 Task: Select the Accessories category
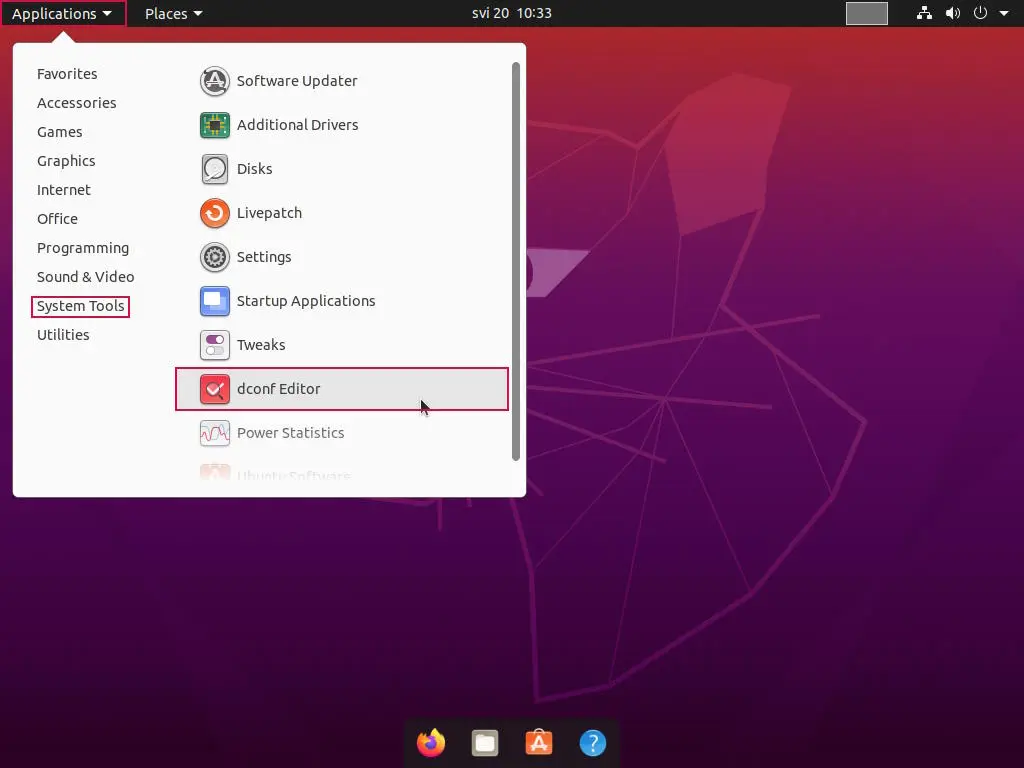tap(76, 103)
